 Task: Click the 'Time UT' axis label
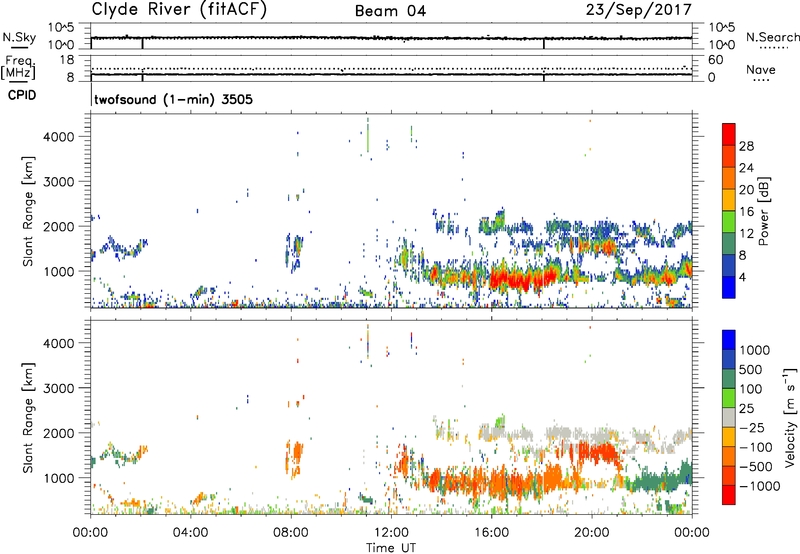click(391, 547)
